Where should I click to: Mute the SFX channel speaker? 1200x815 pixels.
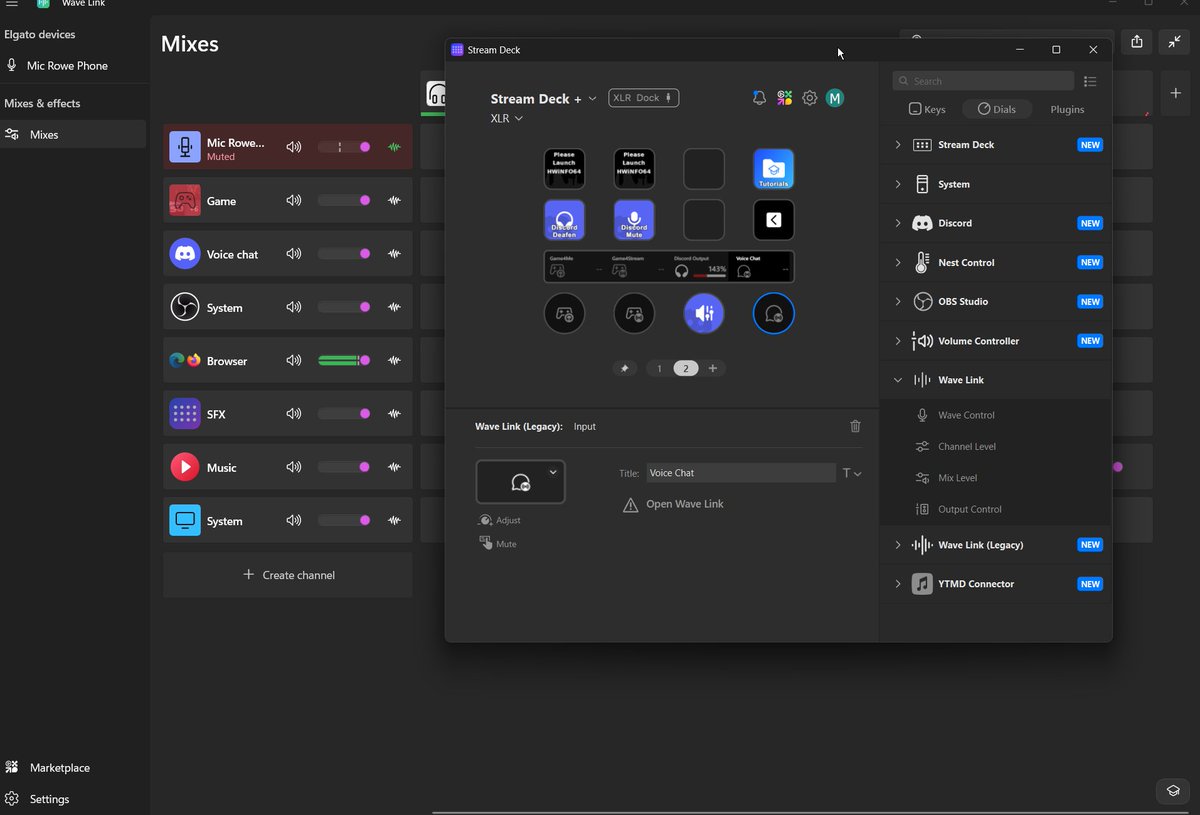pos(294,414)
